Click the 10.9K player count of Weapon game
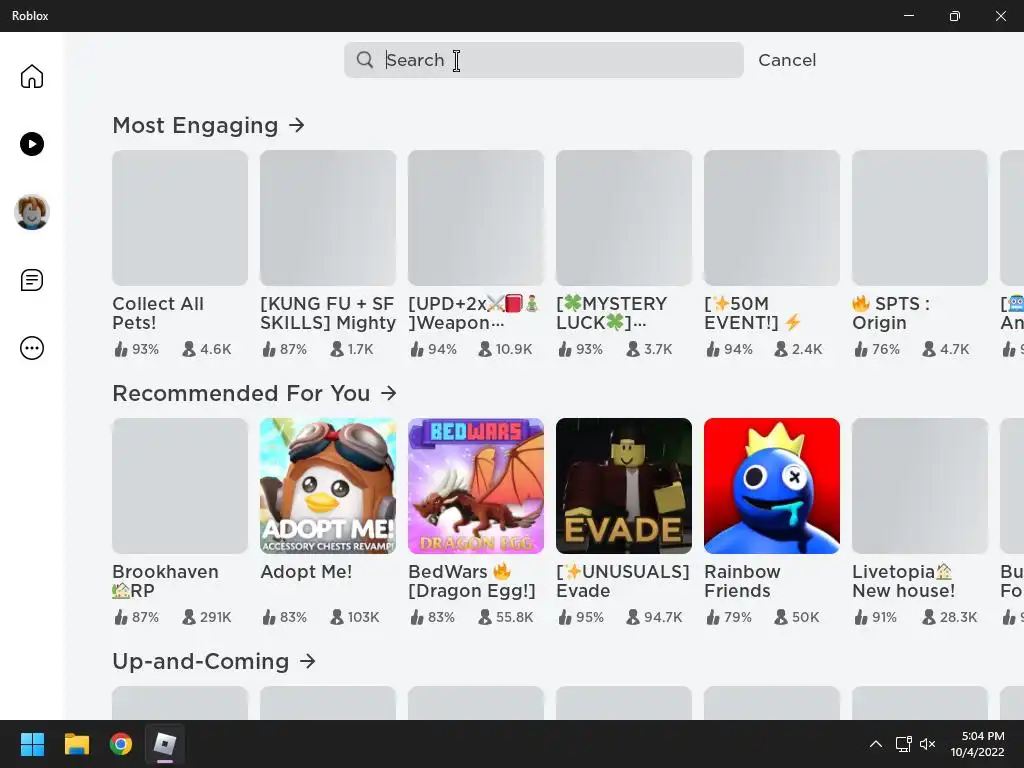 coord(505,349)
